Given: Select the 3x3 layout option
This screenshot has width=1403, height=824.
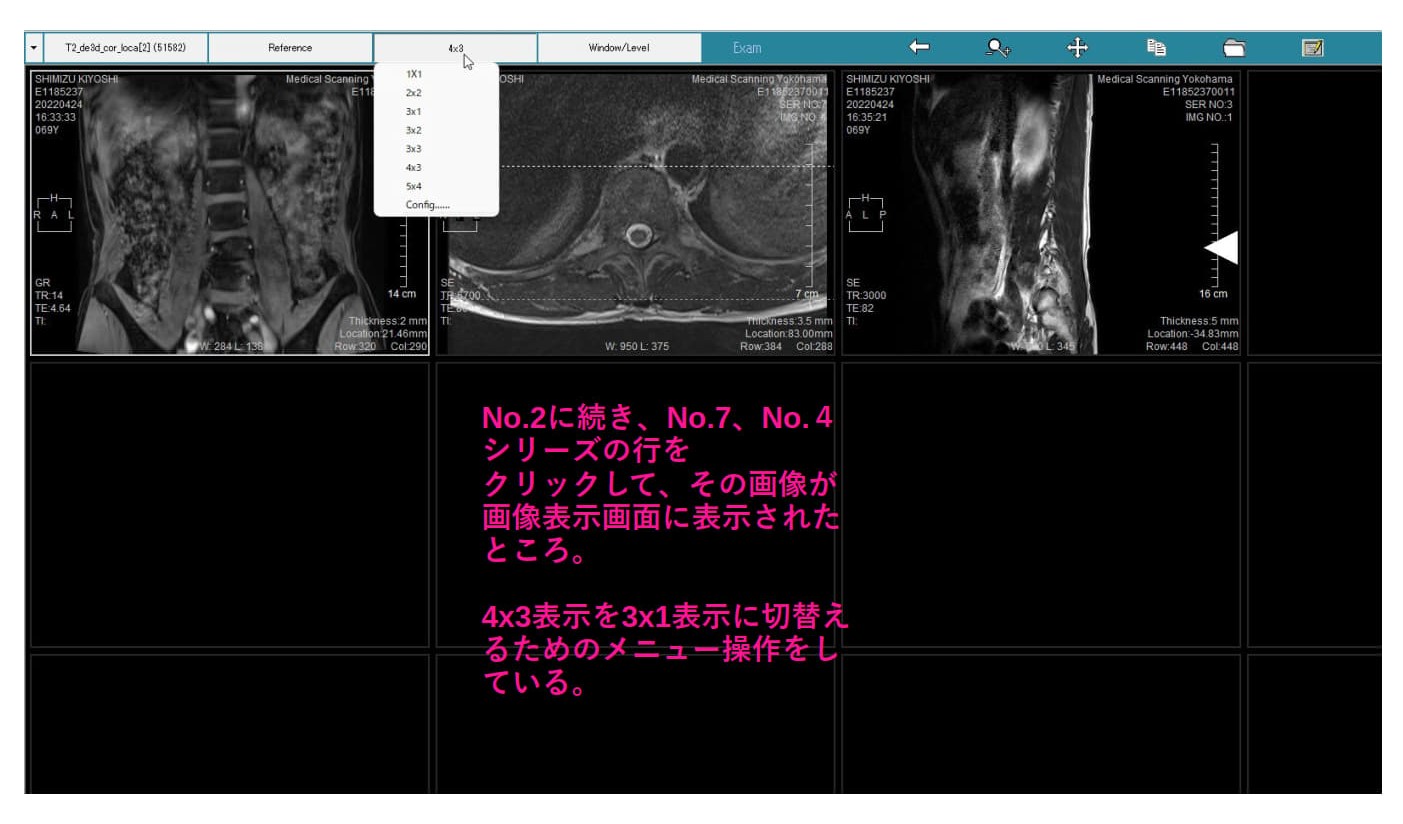Looking at the screenshot, I should click(x=412, y=148).
